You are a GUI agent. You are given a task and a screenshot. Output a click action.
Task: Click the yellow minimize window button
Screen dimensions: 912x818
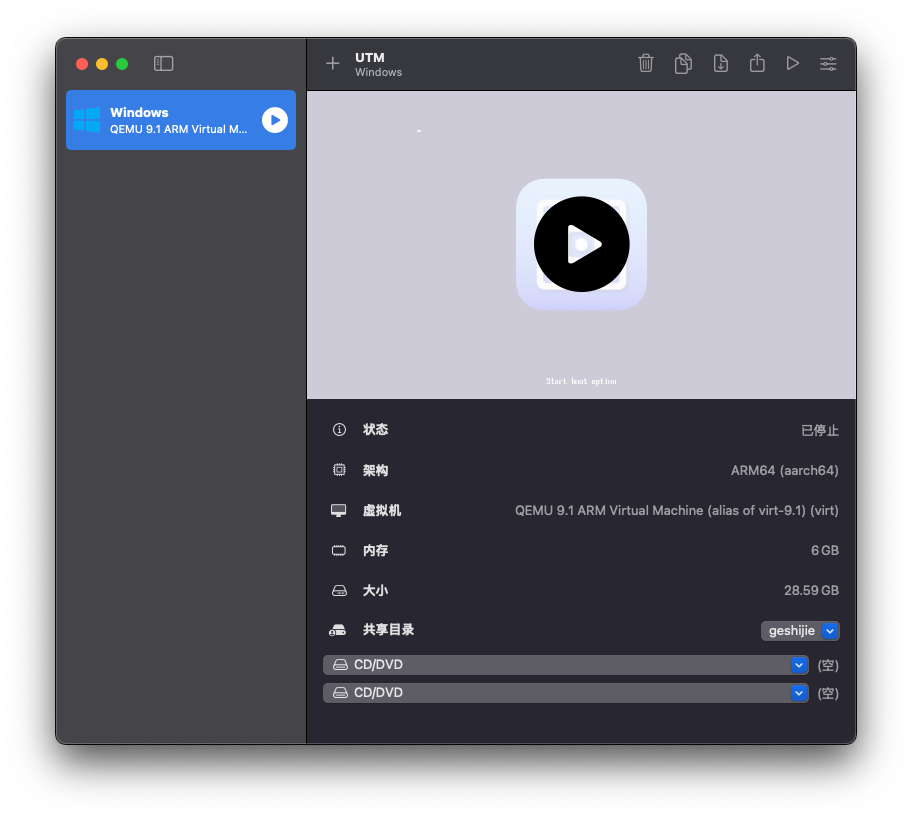tap(102, 64)
